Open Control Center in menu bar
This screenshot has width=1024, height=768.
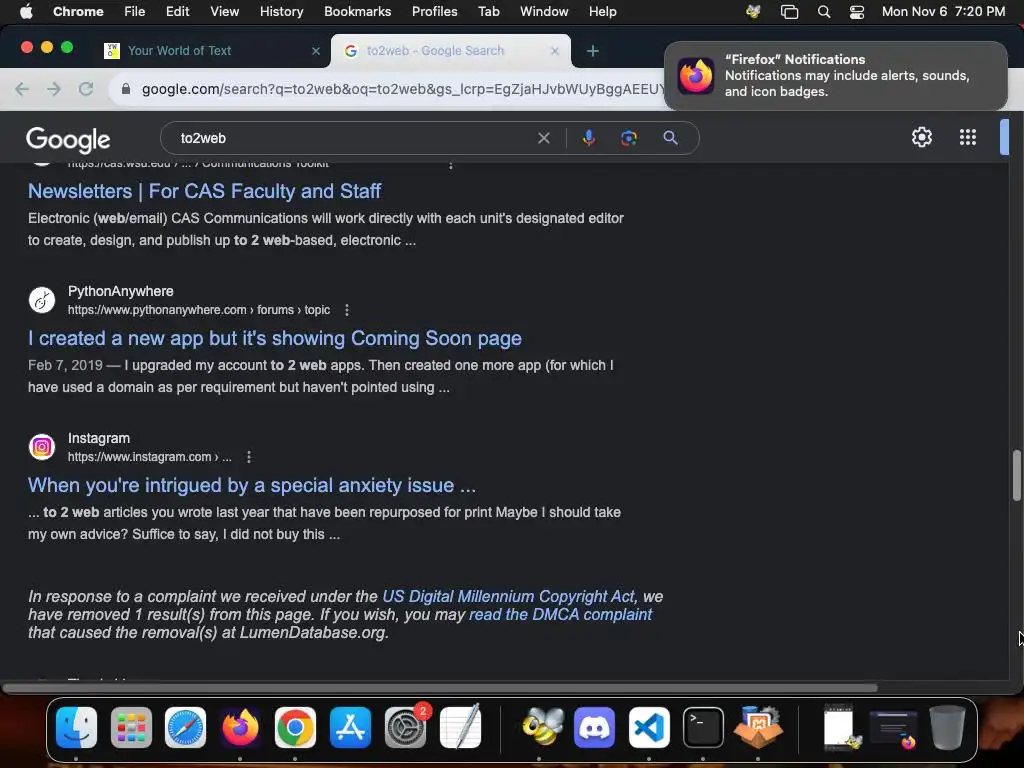[x=857, y=12]
